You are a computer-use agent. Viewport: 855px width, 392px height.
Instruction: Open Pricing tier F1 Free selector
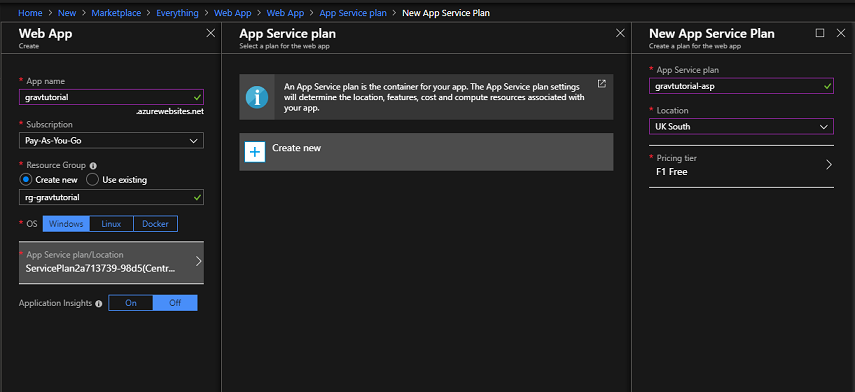pos(741,166)
